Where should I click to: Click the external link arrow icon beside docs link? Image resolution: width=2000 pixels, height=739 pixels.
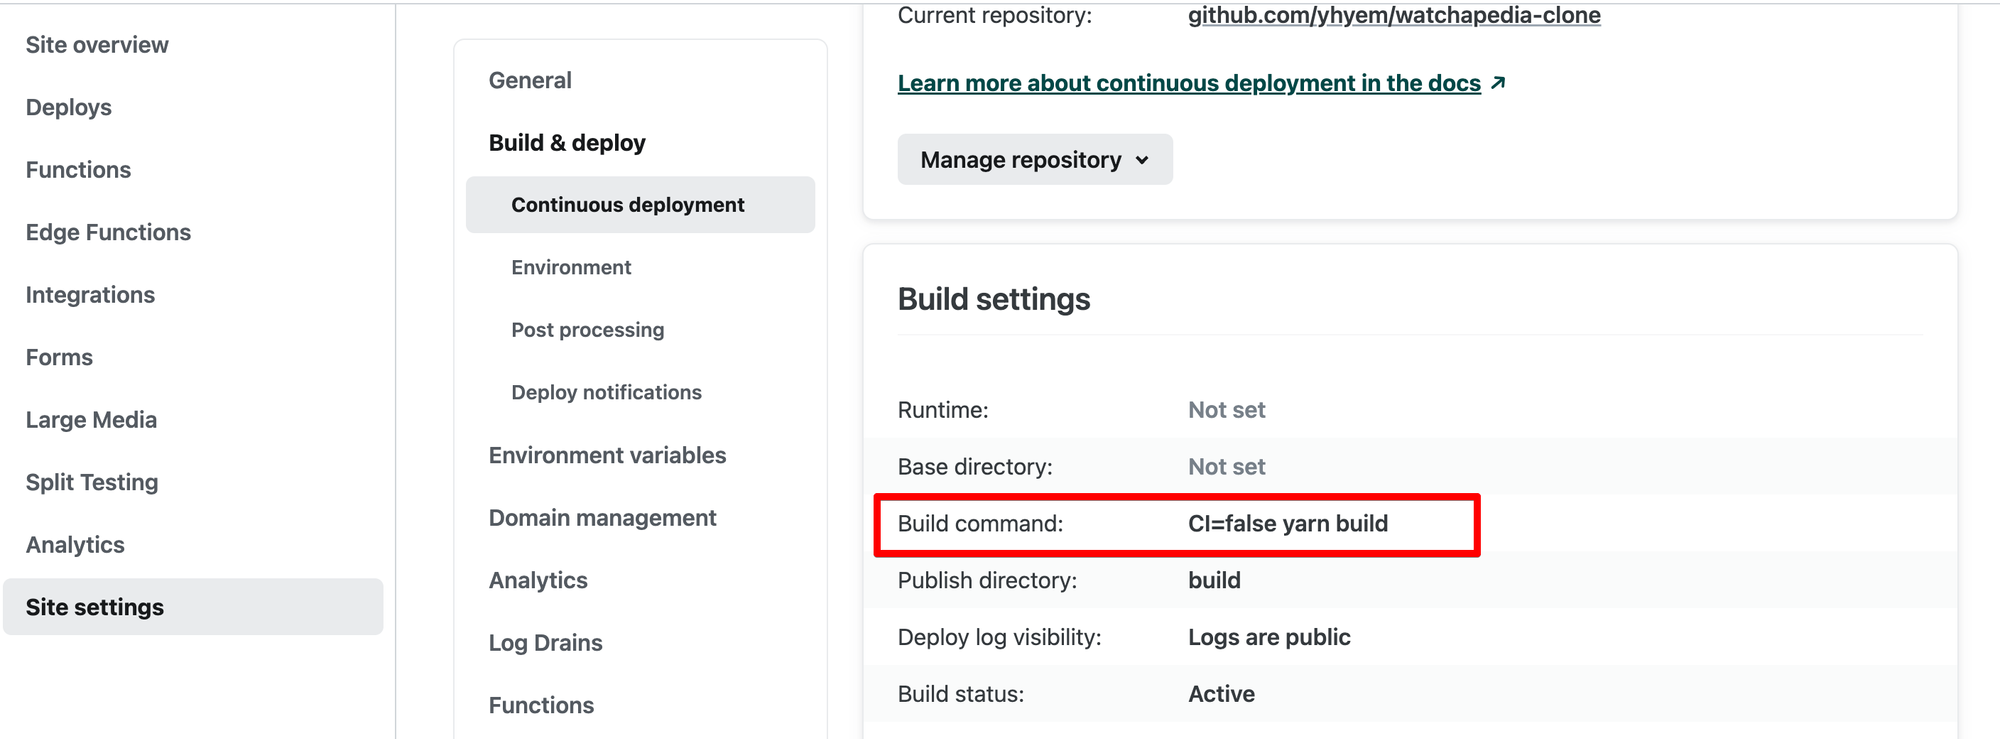pyautogui.click(x=1498, y=83)
